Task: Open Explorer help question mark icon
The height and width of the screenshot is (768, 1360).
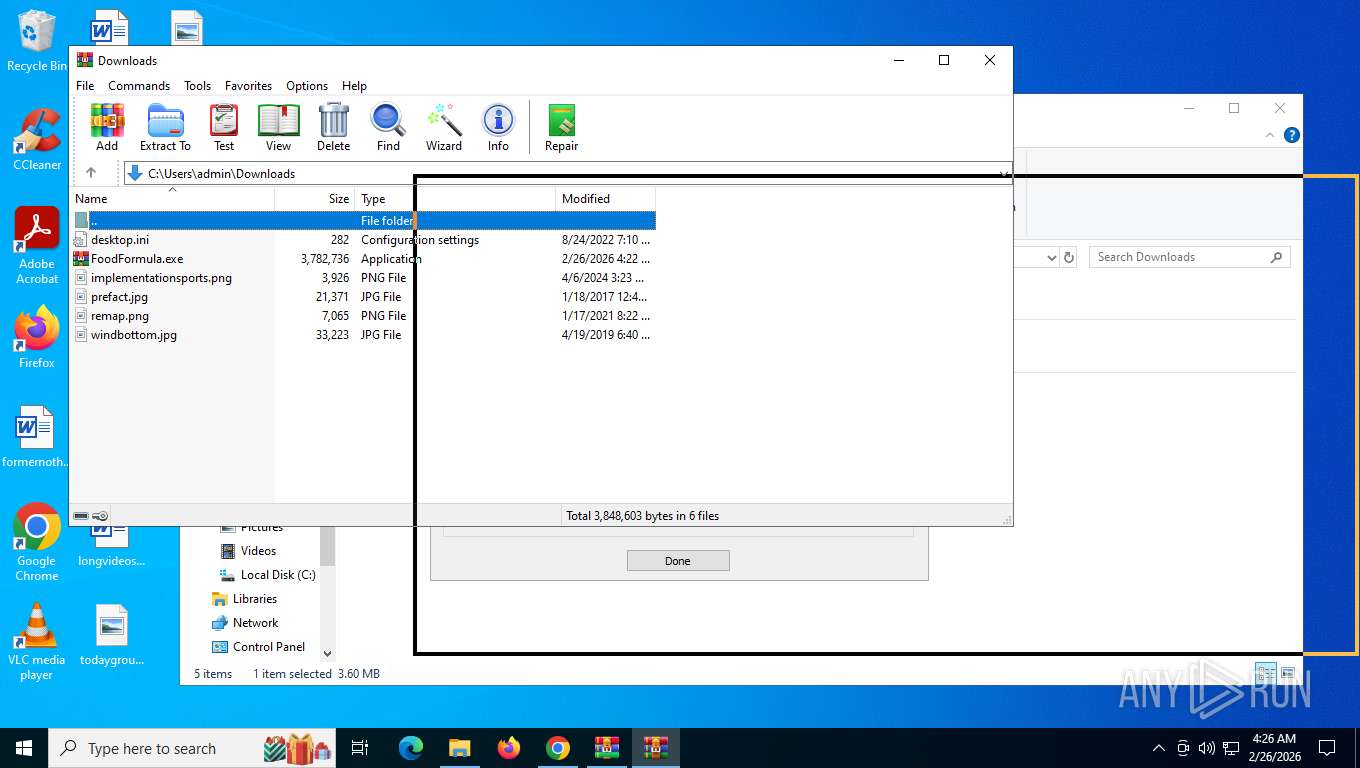Action: coord(1292,135)
